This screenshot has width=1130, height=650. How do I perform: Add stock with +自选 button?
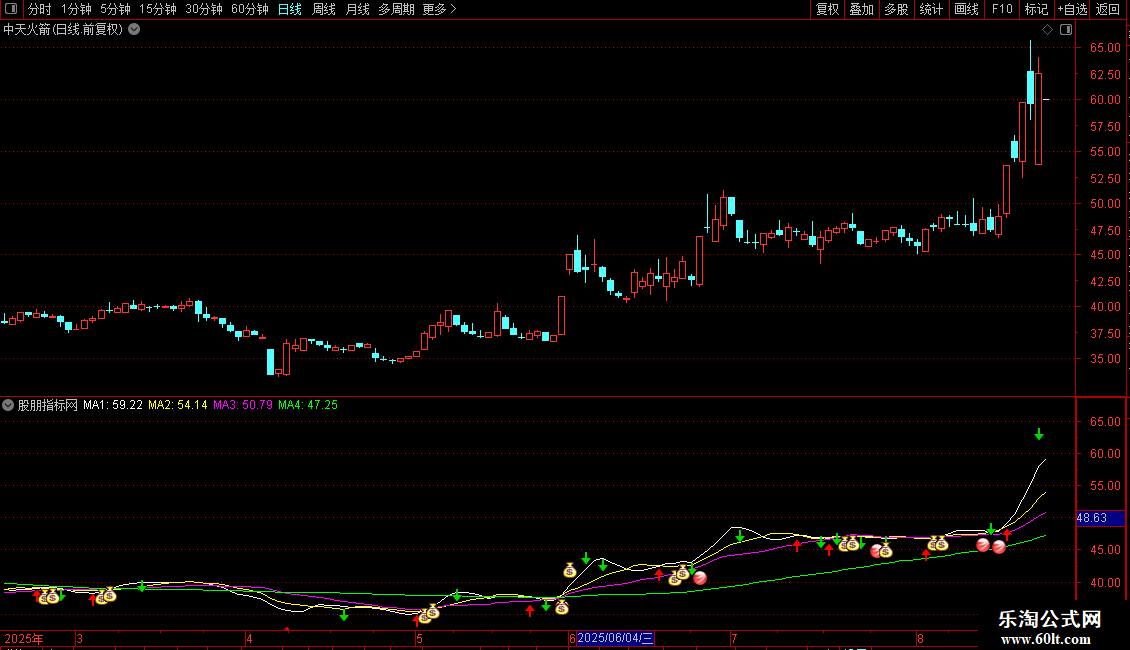[x=1072, y=9]
